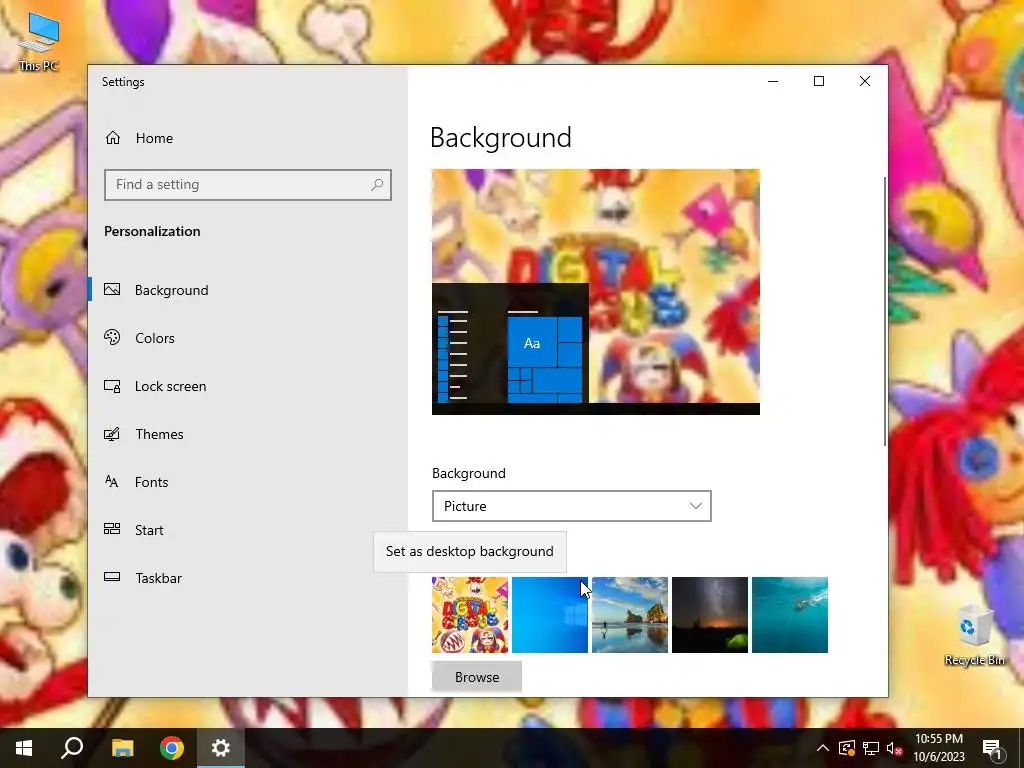This screenshot has width=1024, height=768.
Task: Click the muted volume tray icon
Action: pyautogui.click(x=894, y=748)
